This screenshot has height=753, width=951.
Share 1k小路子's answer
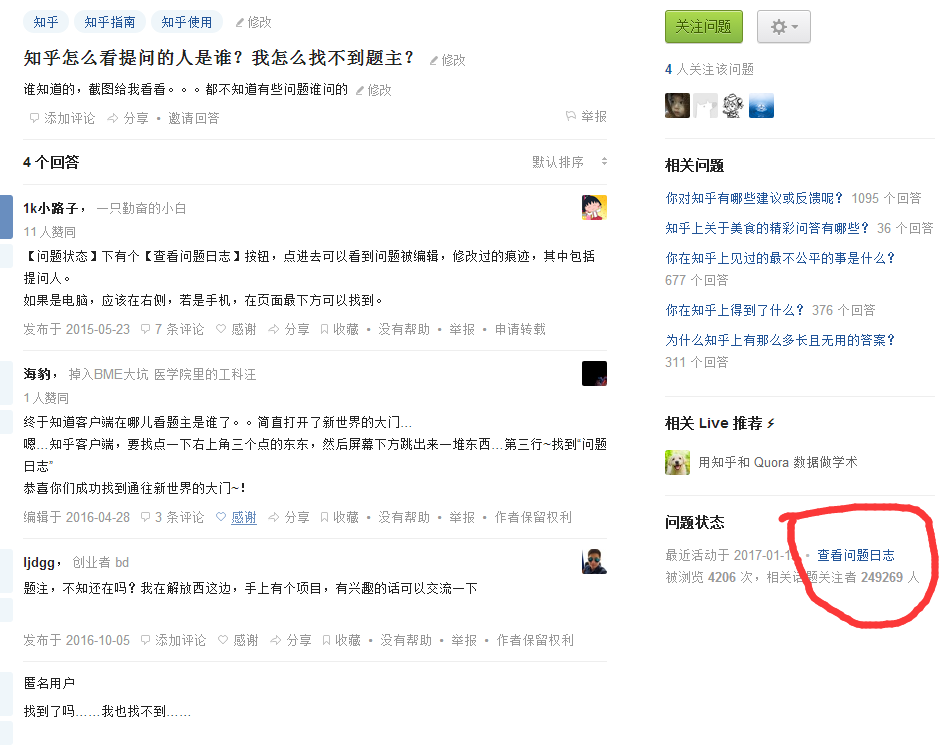[x=289, y=329]
